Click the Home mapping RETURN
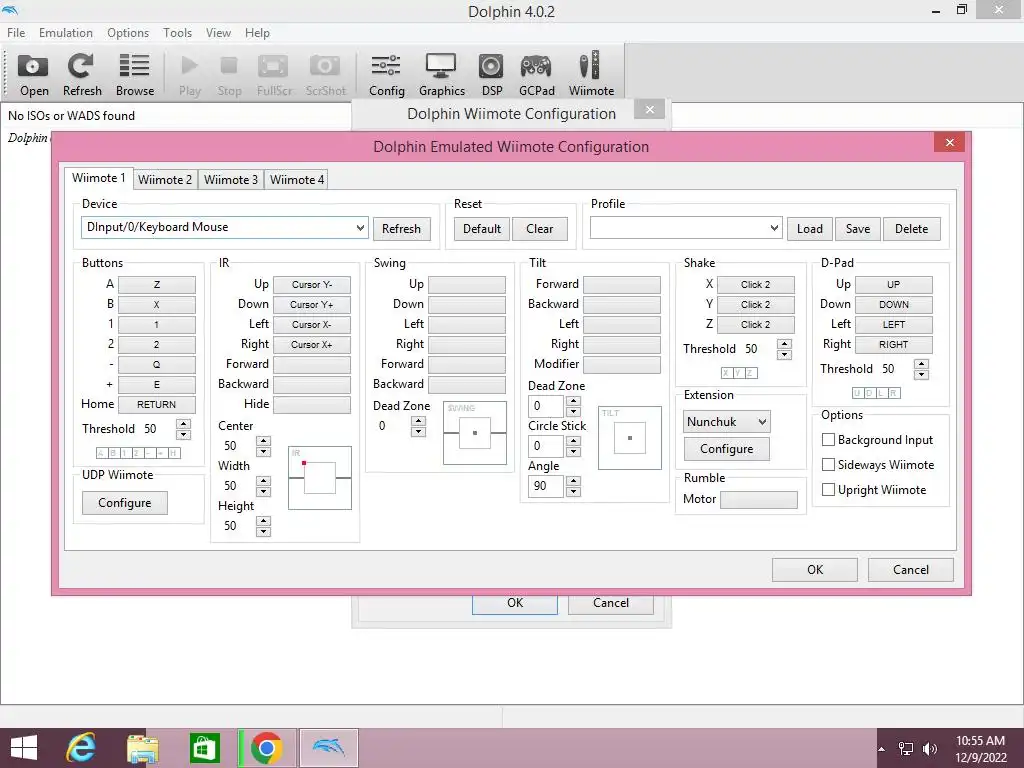The width and height of the screenshot is (1024, 768). (x=157, y=404)
